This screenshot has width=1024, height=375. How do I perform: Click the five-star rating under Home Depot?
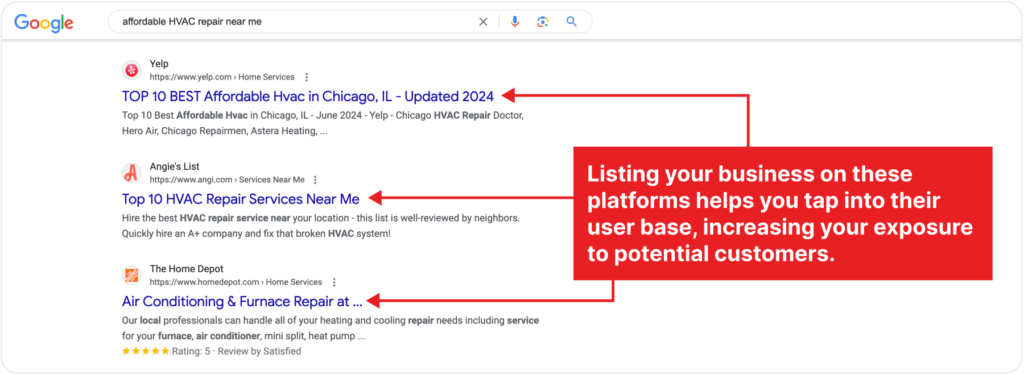click(x=146, y=351)
